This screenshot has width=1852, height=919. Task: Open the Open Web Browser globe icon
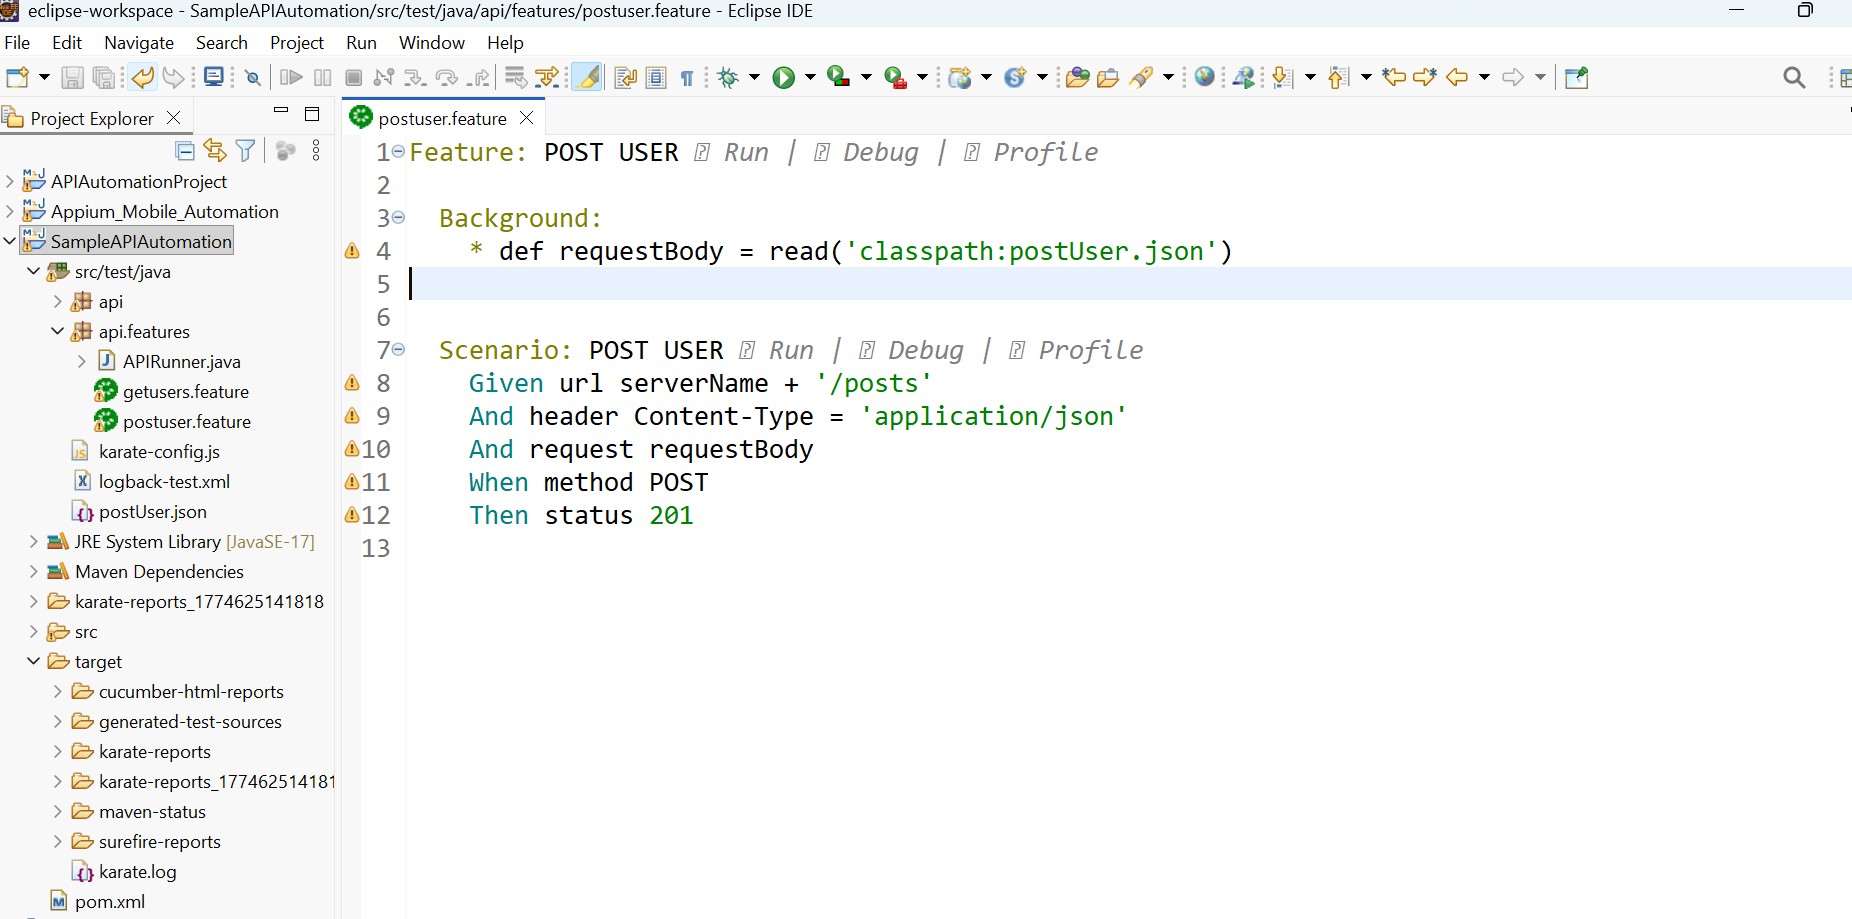(1205, 77)
